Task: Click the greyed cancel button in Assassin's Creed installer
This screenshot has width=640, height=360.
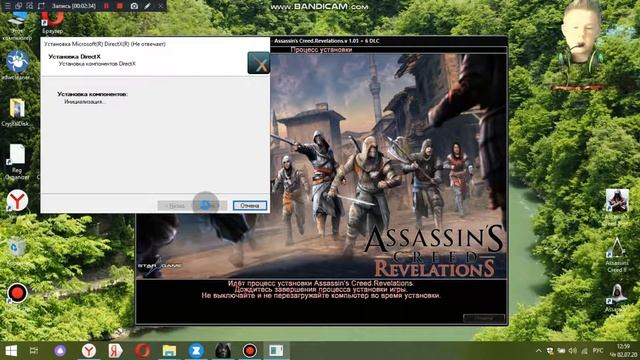Action: 484,318
